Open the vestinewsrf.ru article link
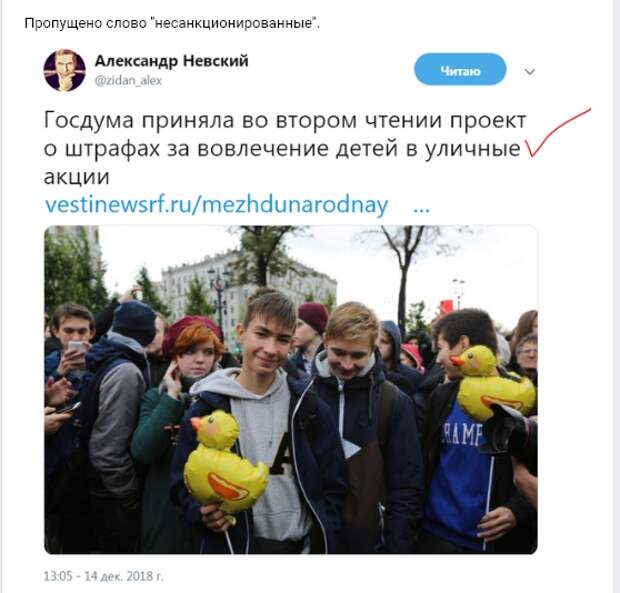The width and height of the screenshot is (620, 593). 217,205
